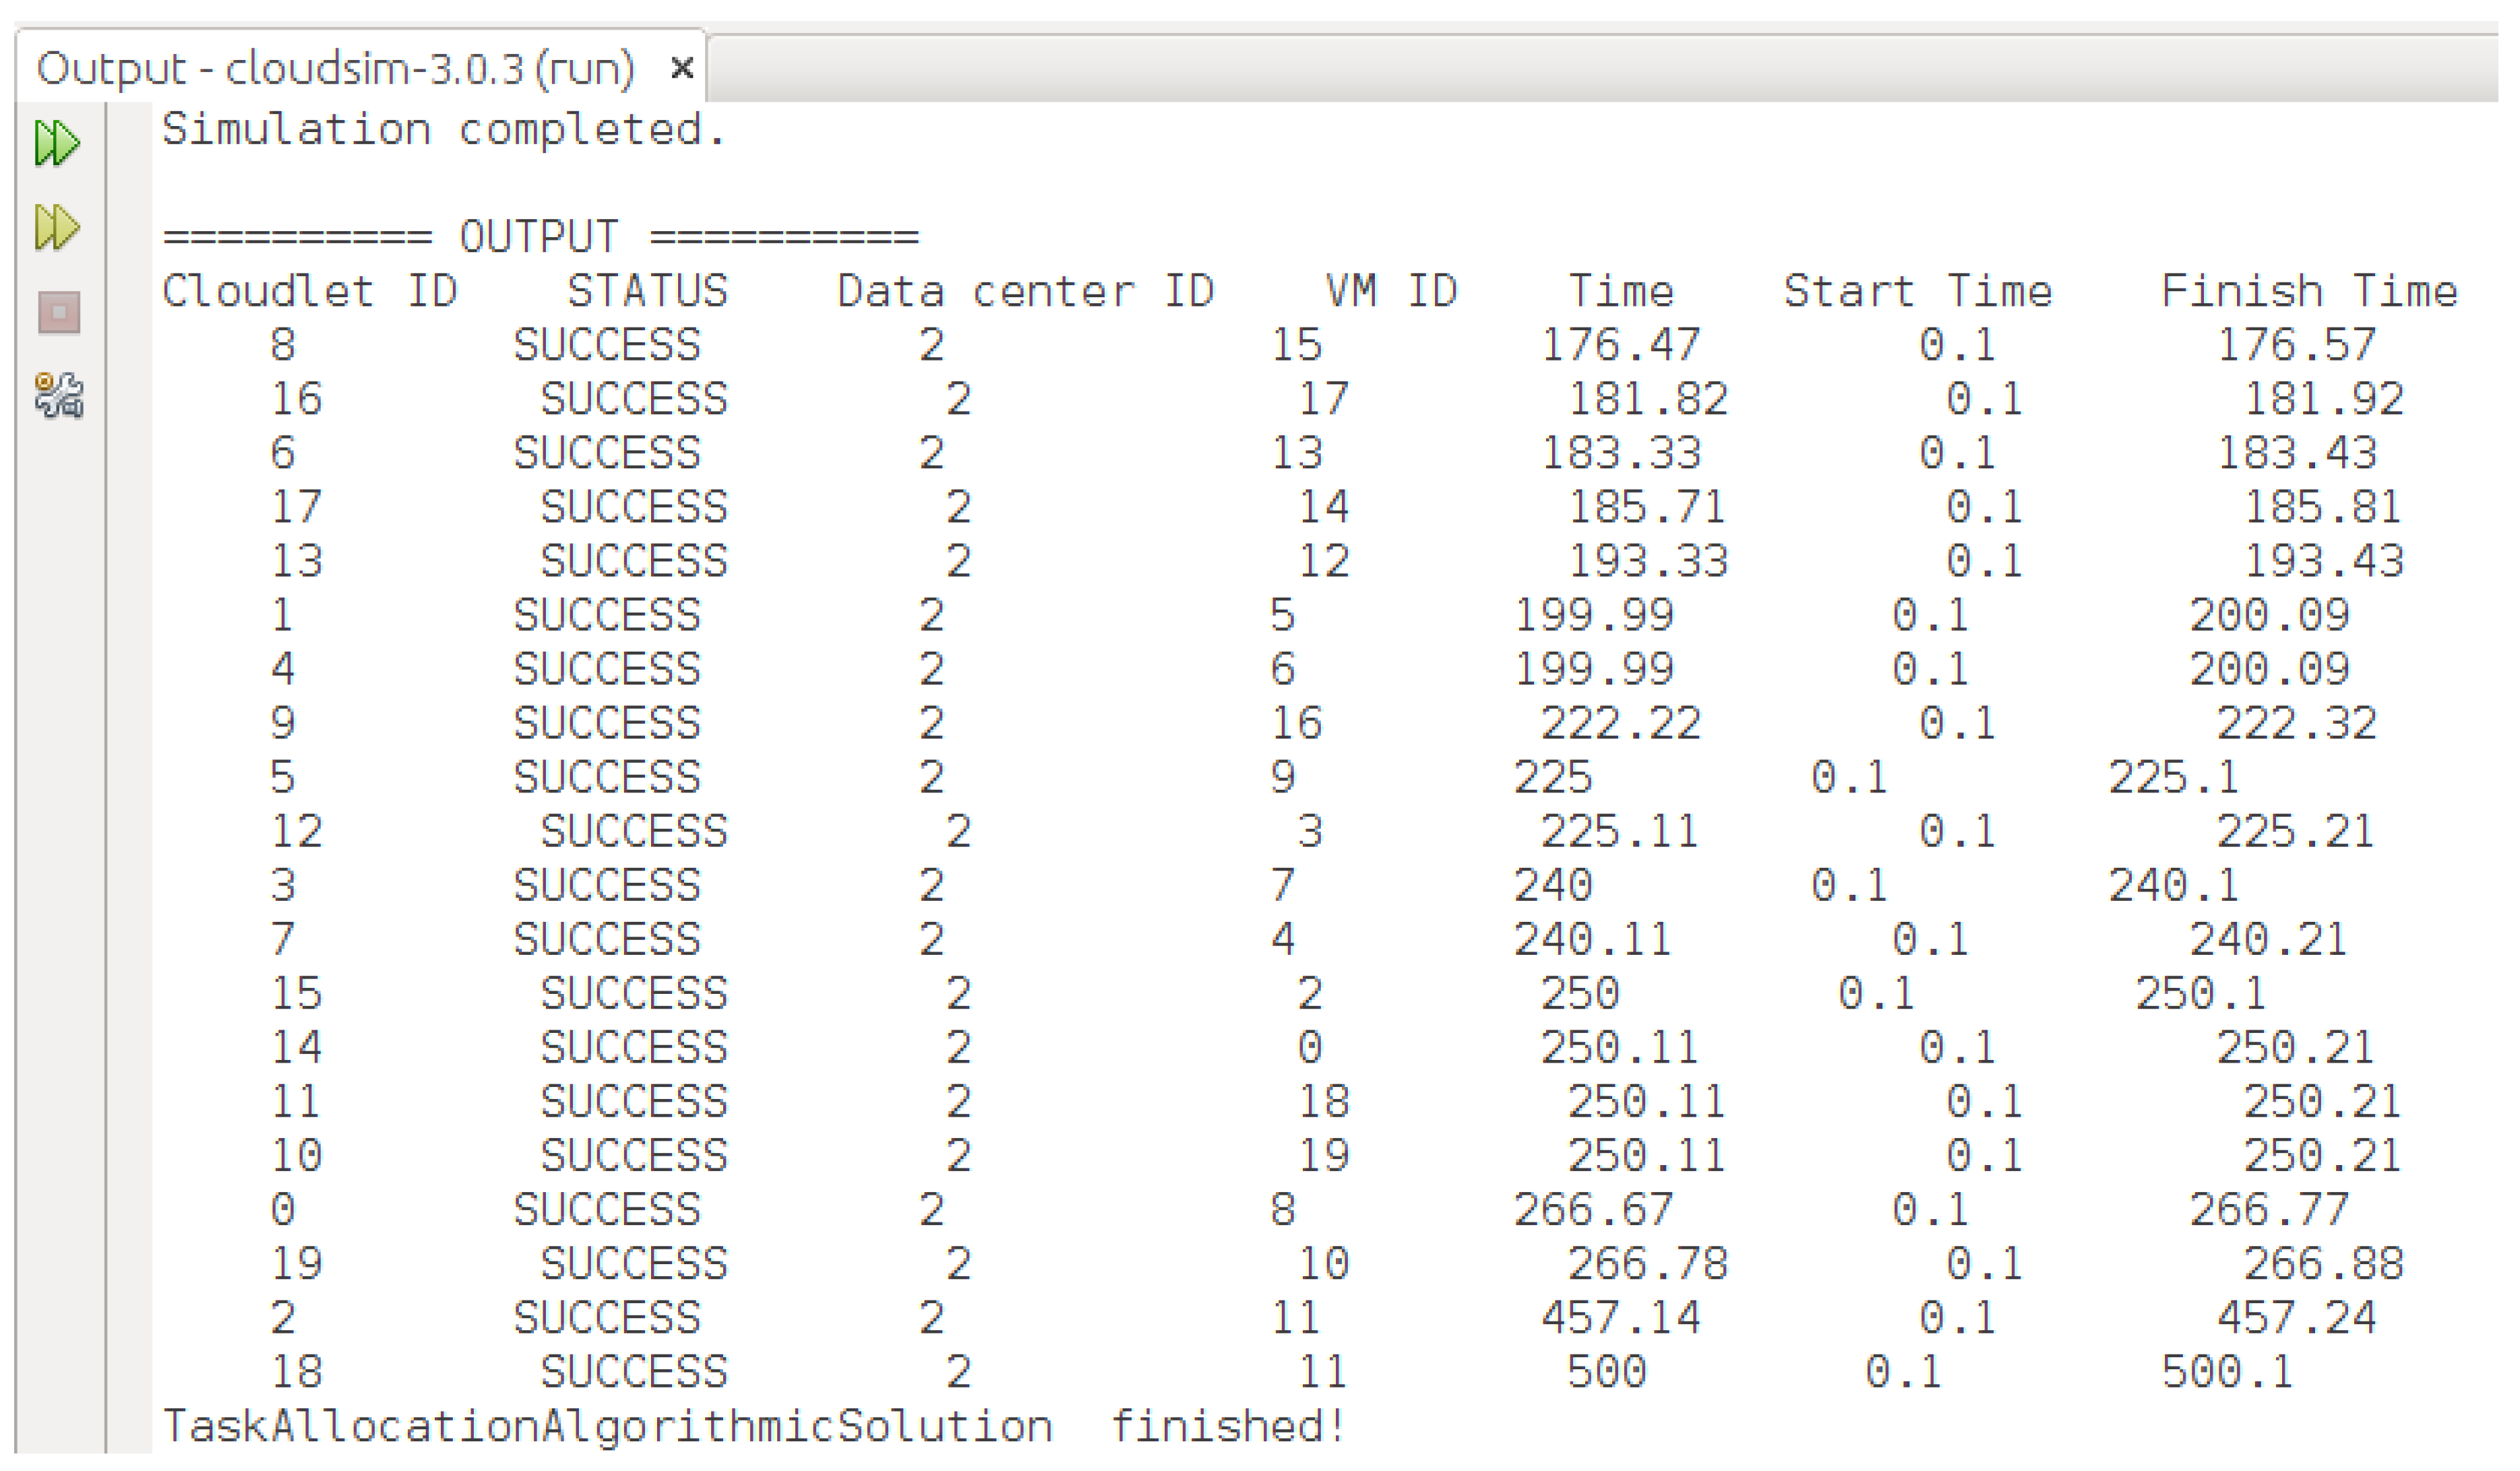Image resolution: width=2520 pixels, height=1471 pixels.
Task: Click the 'Start Time' column header
Action: 1917,292
